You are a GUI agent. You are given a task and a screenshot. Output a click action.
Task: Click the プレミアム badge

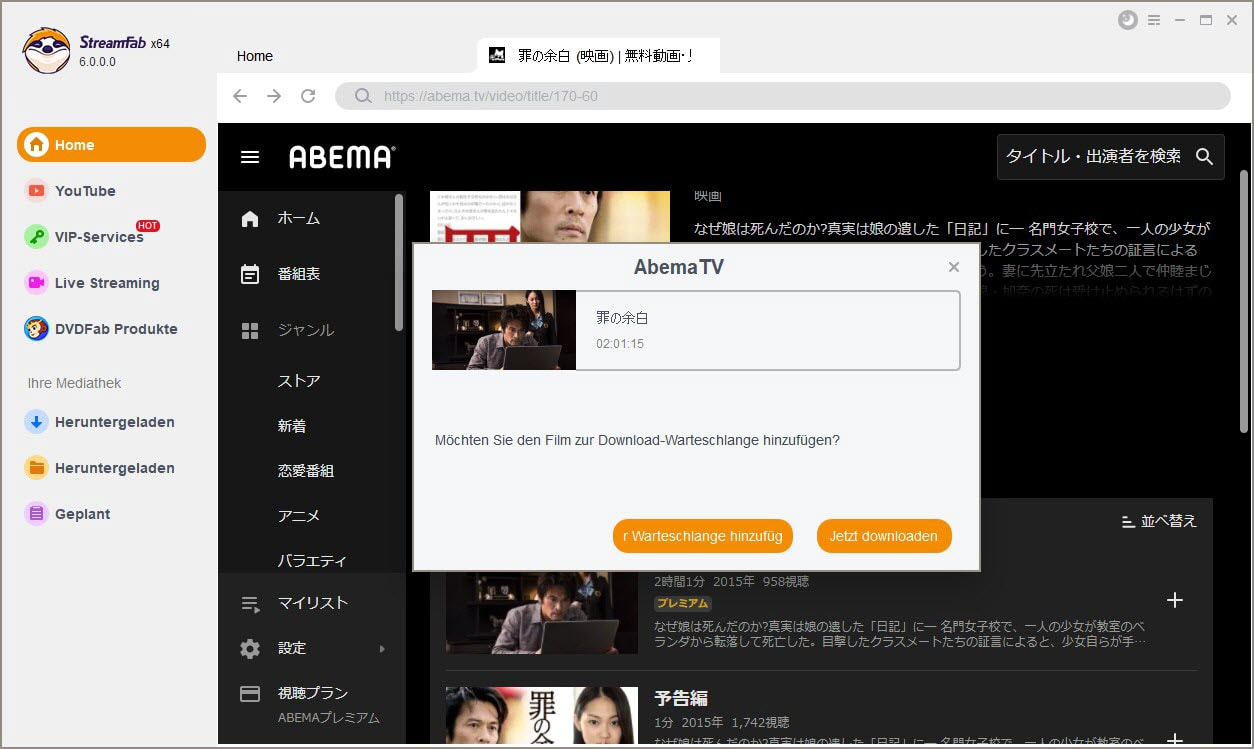(x=683, y=604)
